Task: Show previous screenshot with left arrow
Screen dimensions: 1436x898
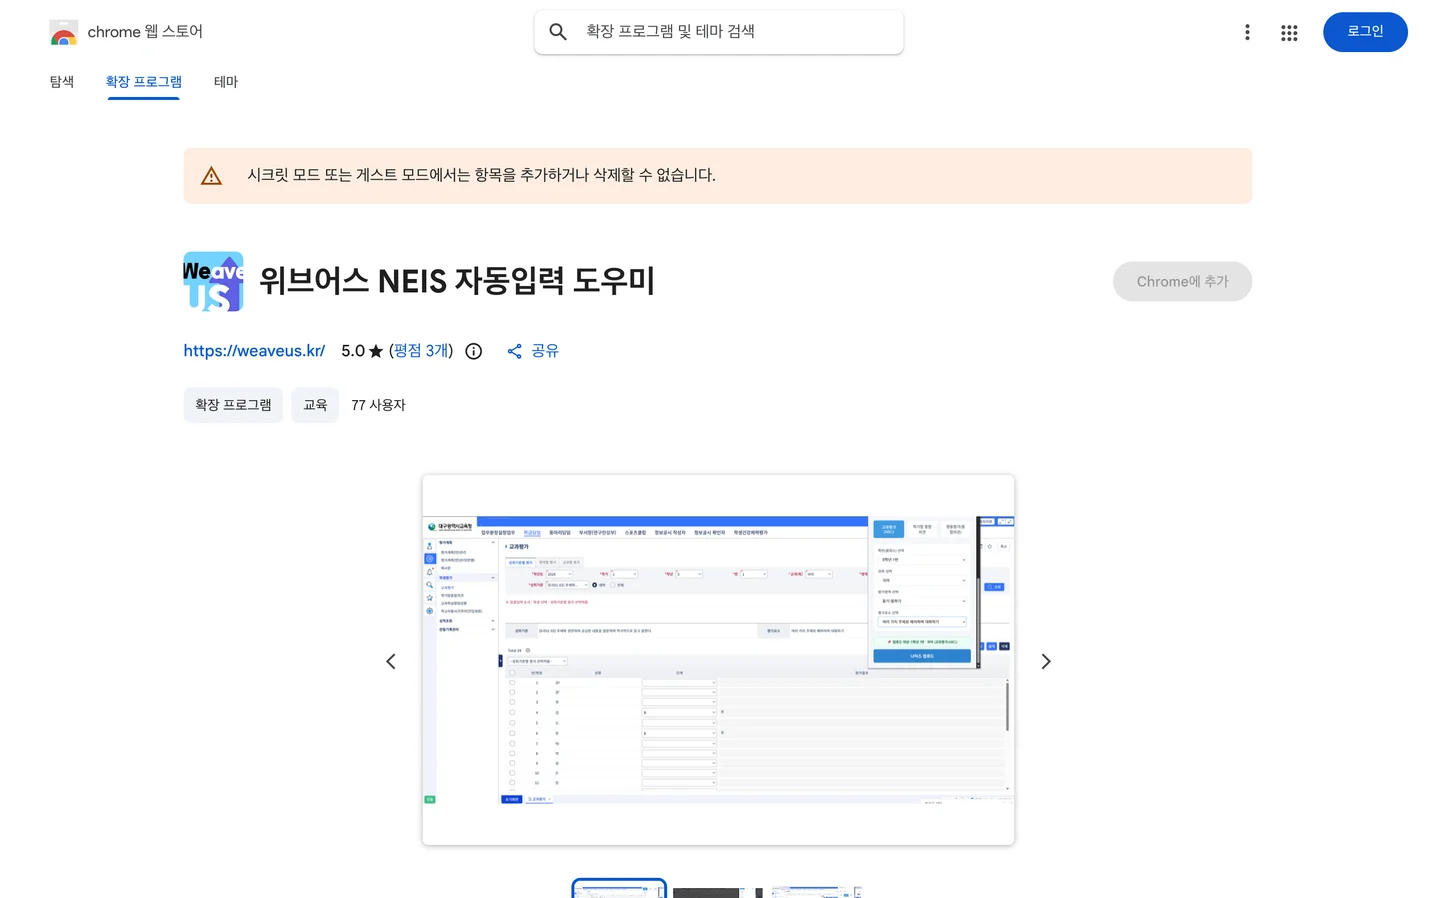Action: click(391, 661)
